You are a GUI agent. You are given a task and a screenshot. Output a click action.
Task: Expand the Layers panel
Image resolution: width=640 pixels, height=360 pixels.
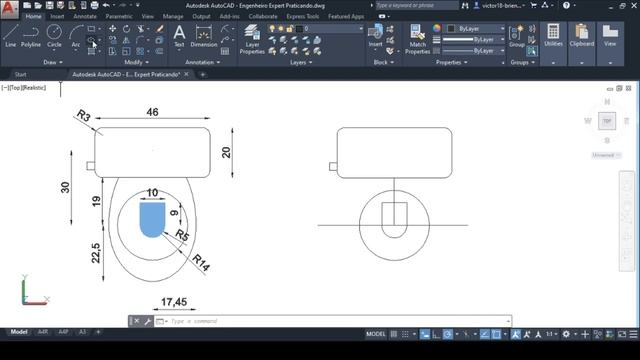point(301,62)
